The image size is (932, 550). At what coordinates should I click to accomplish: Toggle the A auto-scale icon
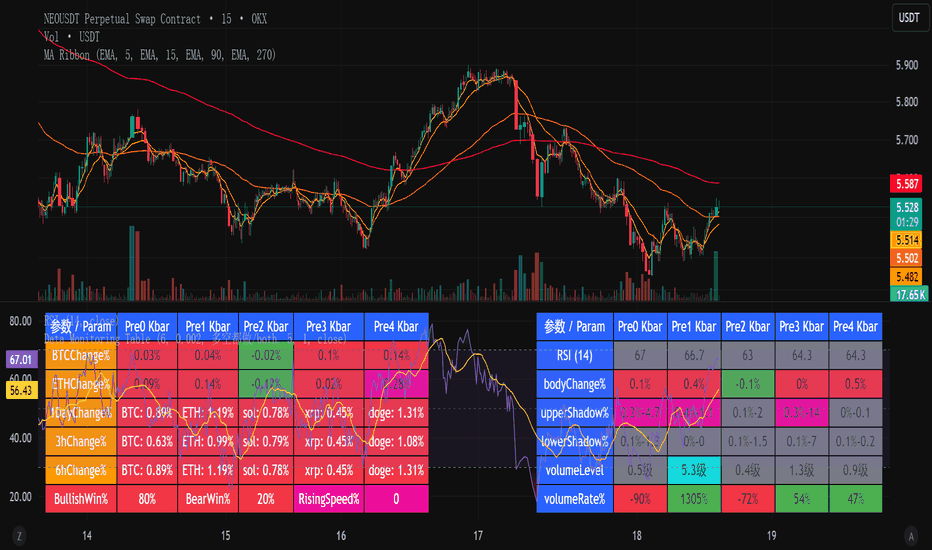911,536
